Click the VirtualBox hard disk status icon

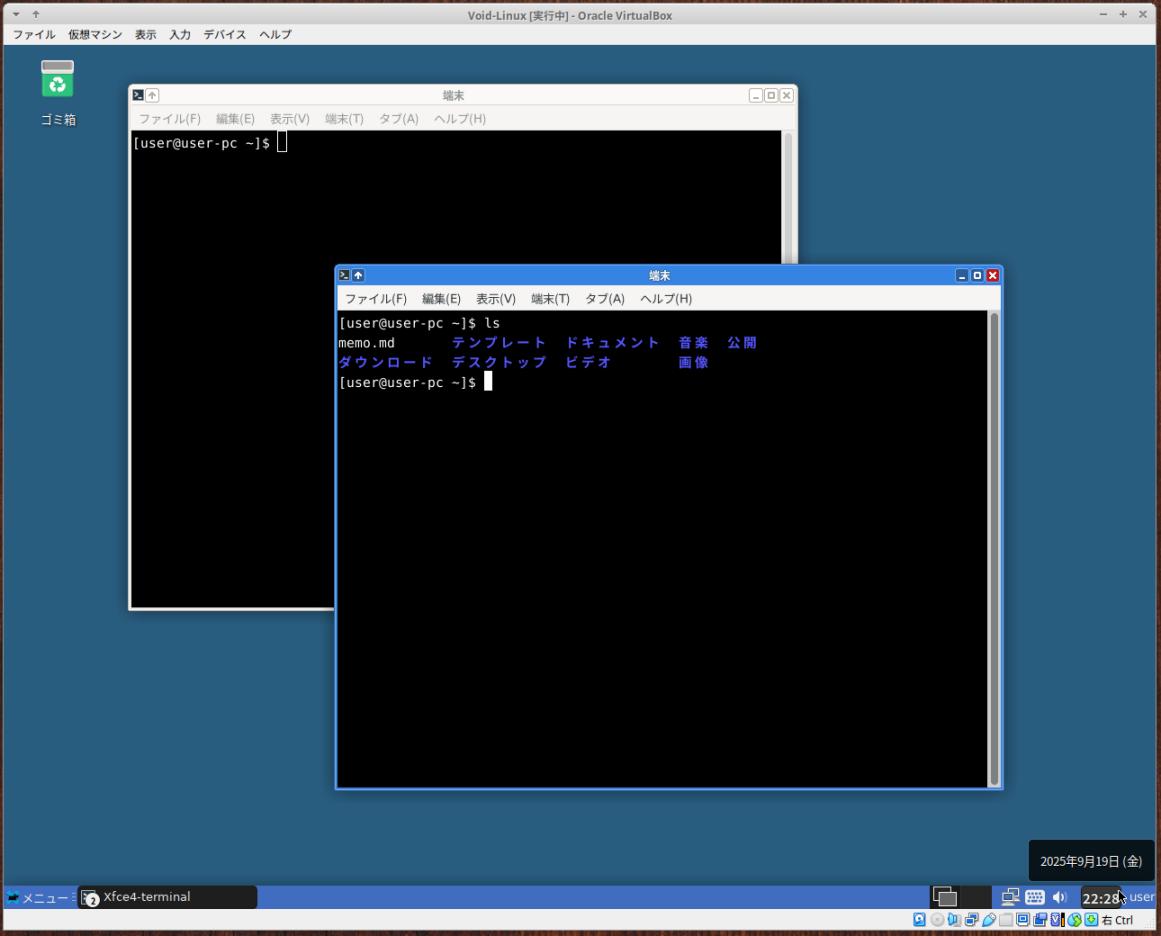click(919, 920)
